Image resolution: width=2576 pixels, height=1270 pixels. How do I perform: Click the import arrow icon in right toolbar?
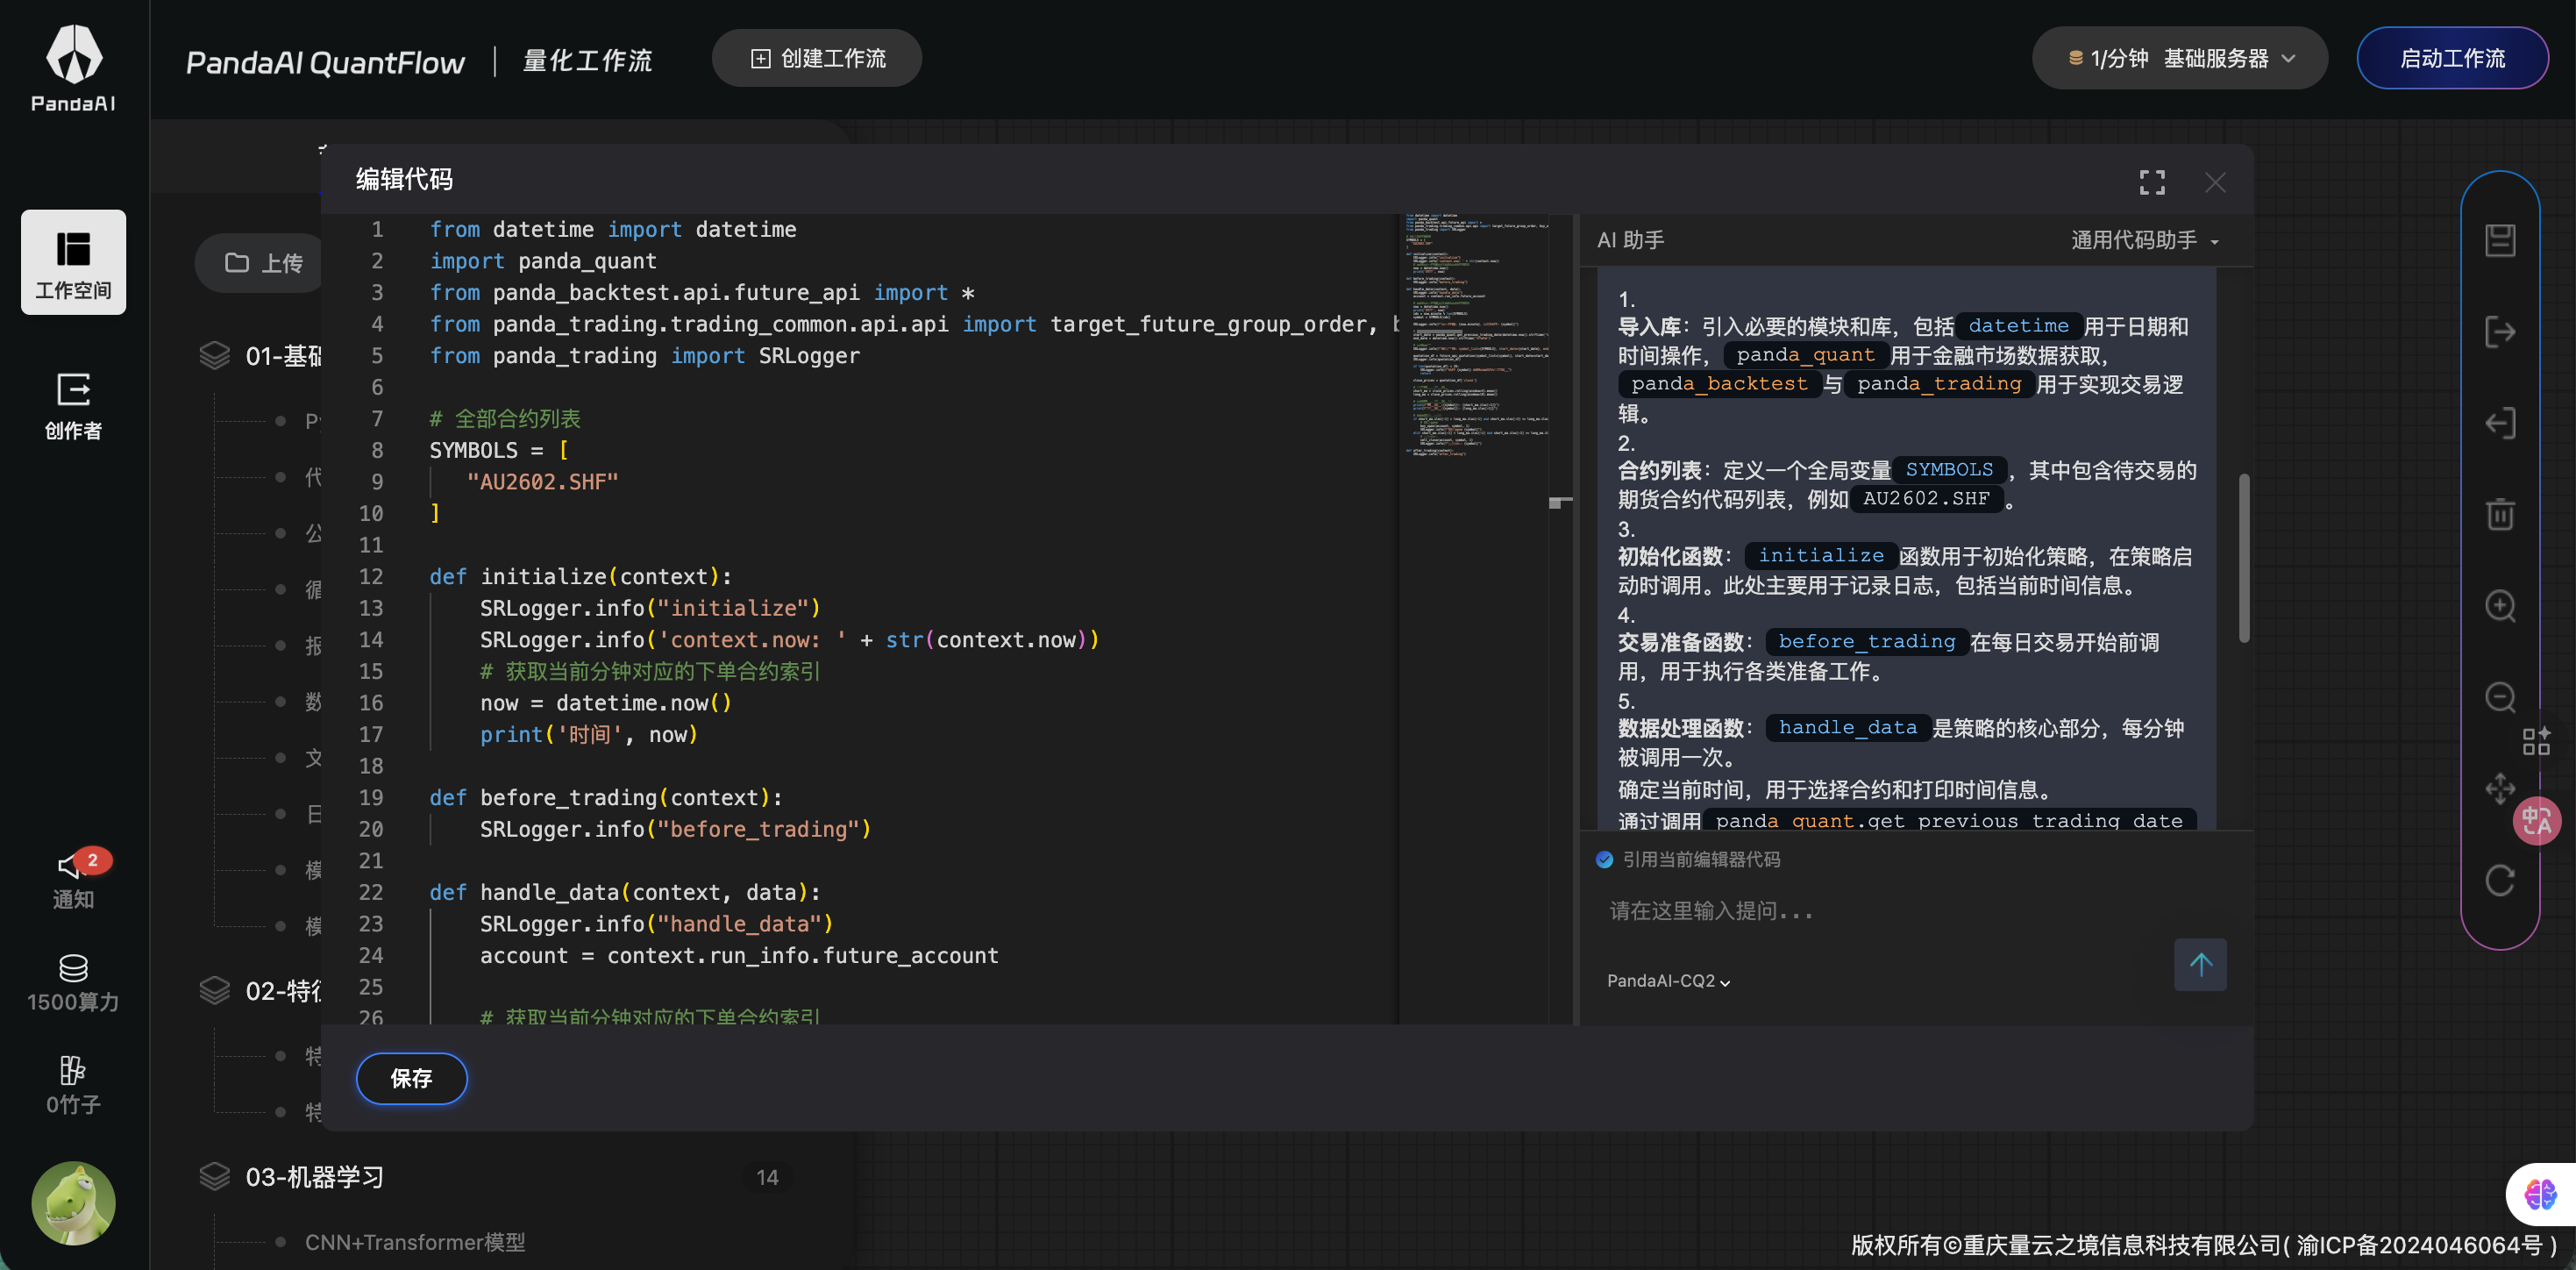point(2499,423)
